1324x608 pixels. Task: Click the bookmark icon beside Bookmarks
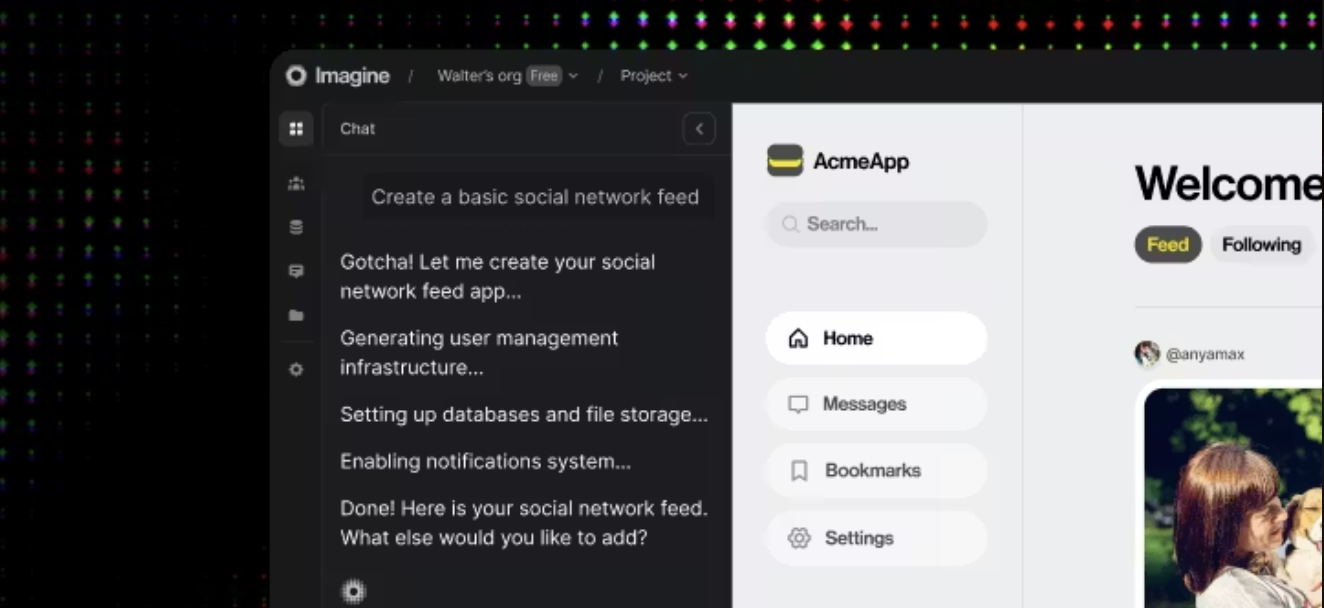(799, 471)
